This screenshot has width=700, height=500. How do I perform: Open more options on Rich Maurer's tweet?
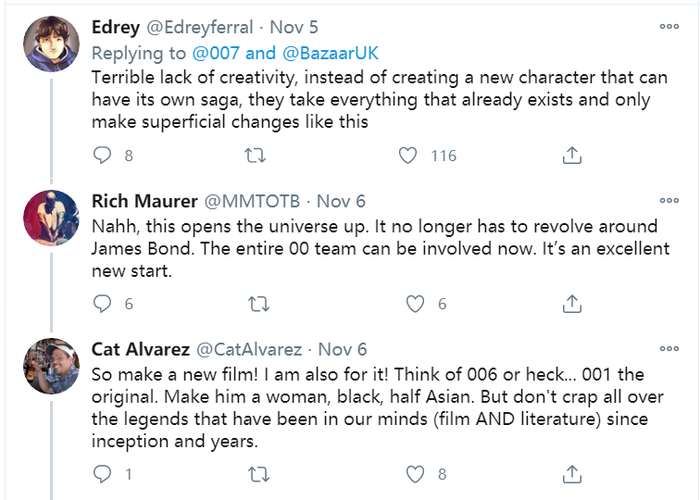[668, 199]
